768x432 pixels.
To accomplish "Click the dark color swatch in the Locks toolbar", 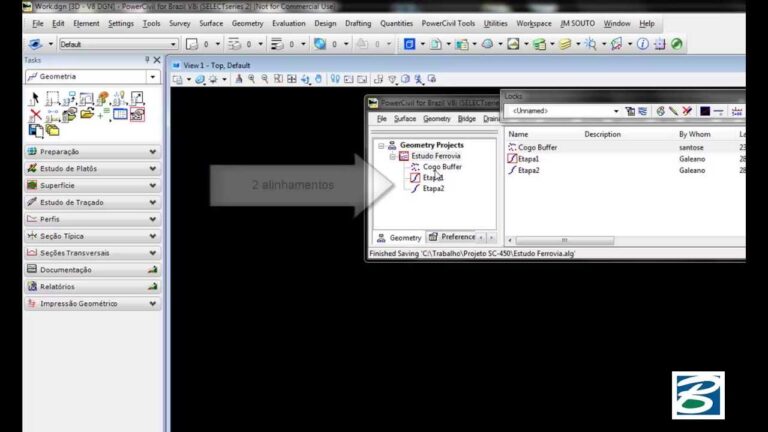I will (x=705, y=111).
